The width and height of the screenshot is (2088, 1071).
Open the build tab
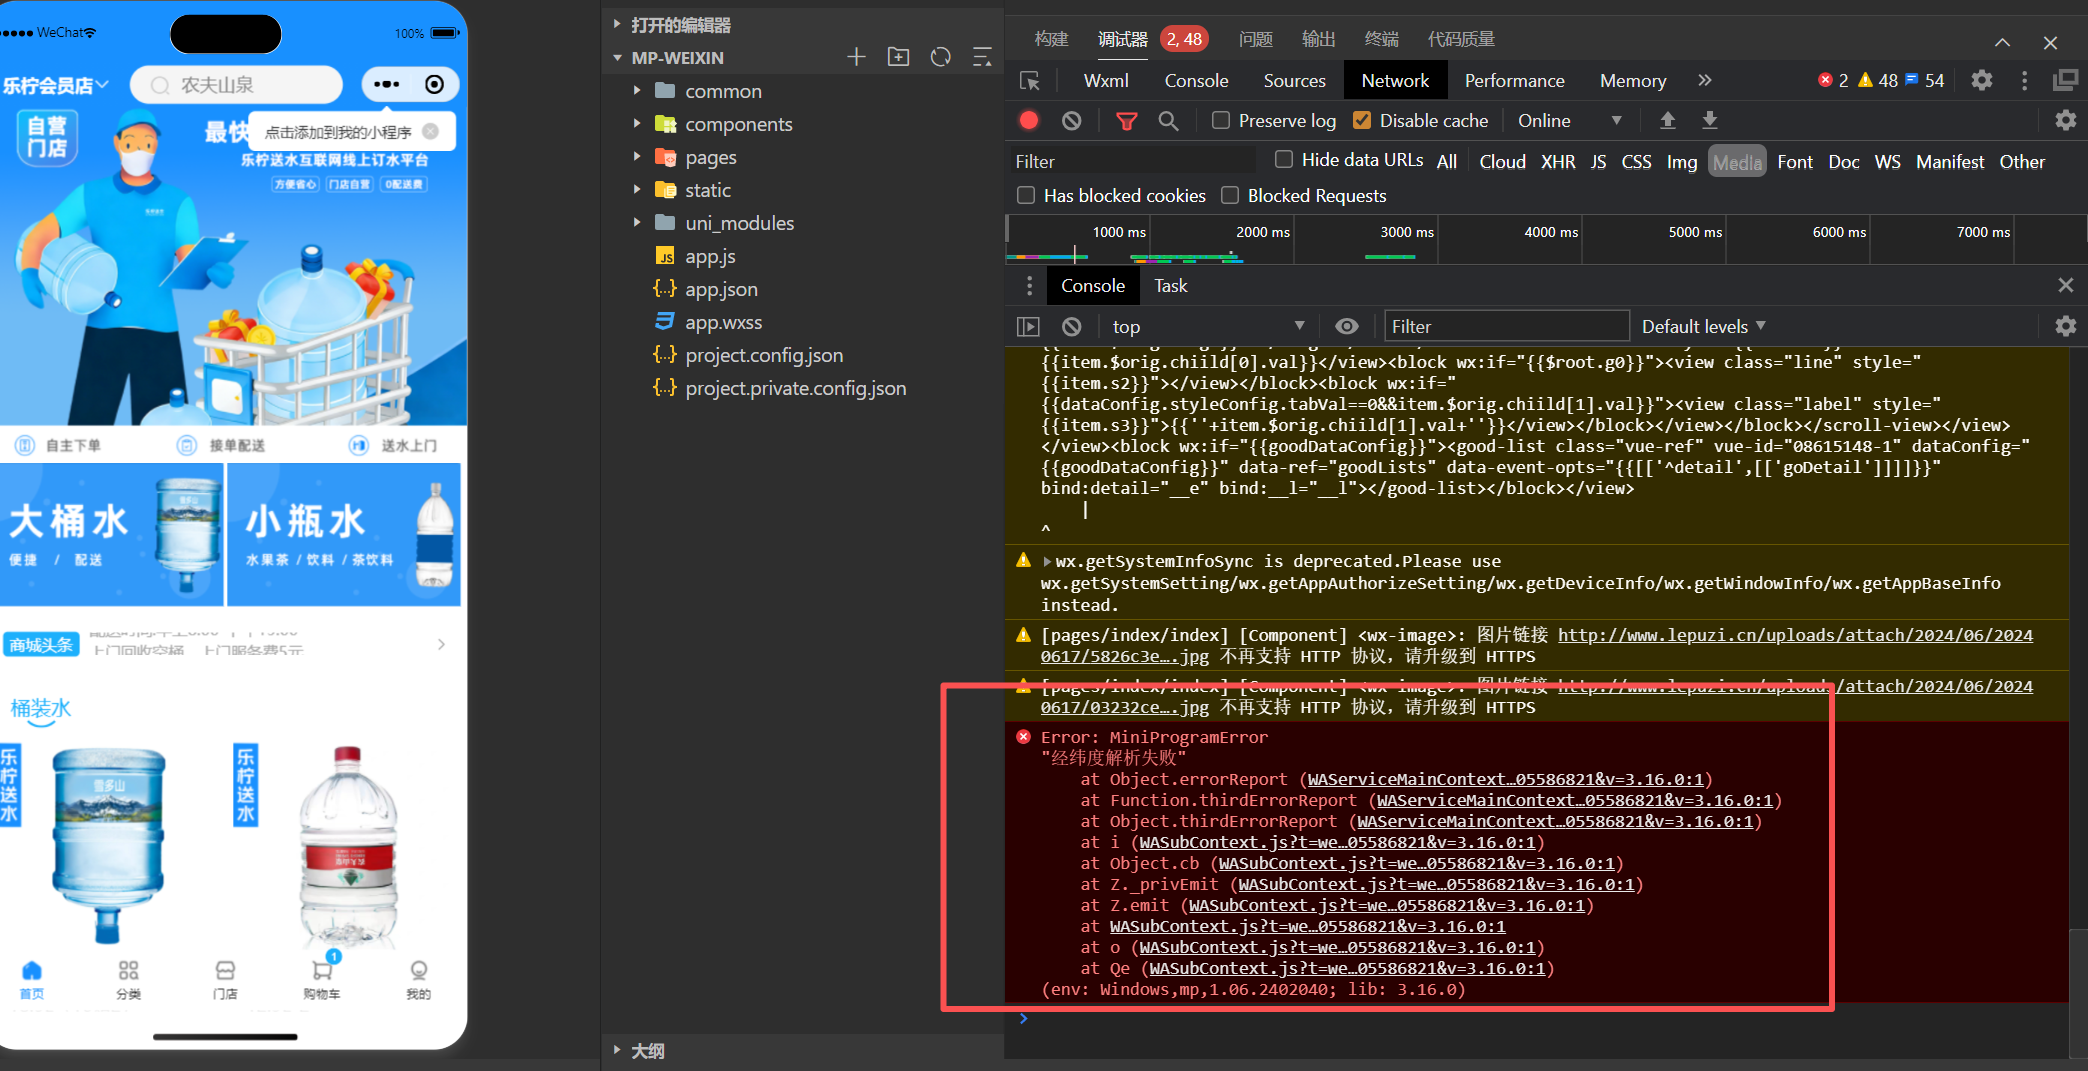(1051, 39)
